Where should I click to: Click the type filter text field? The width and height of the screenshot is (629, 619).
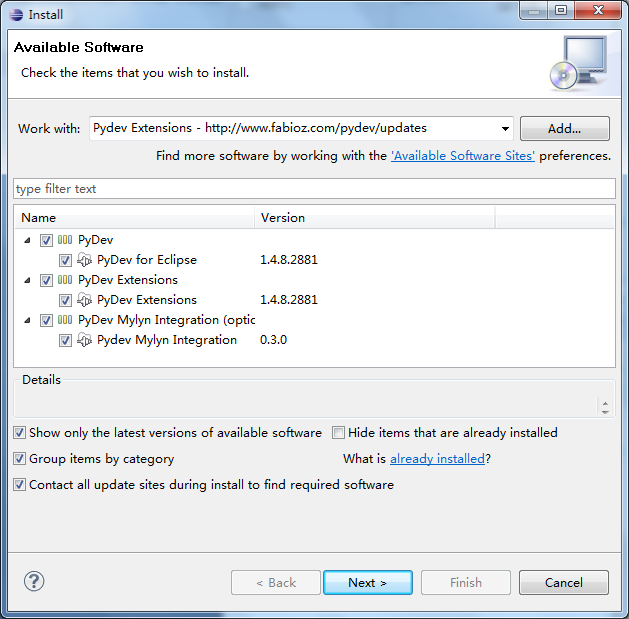coord(314,189)
